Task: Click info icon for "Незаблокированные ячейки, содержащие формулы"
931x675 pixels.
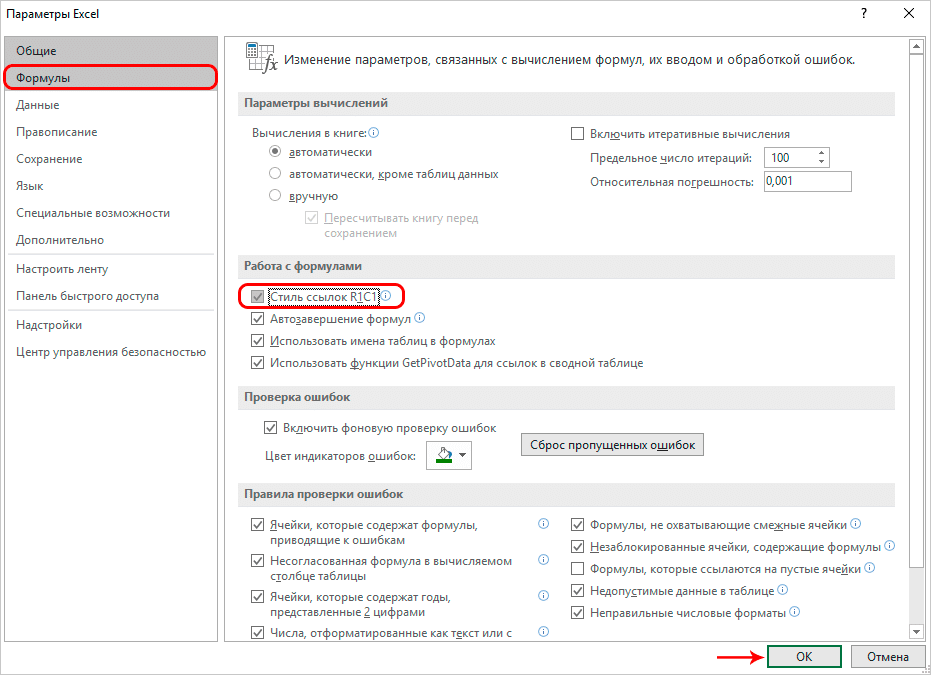Action: pos(890,547)
